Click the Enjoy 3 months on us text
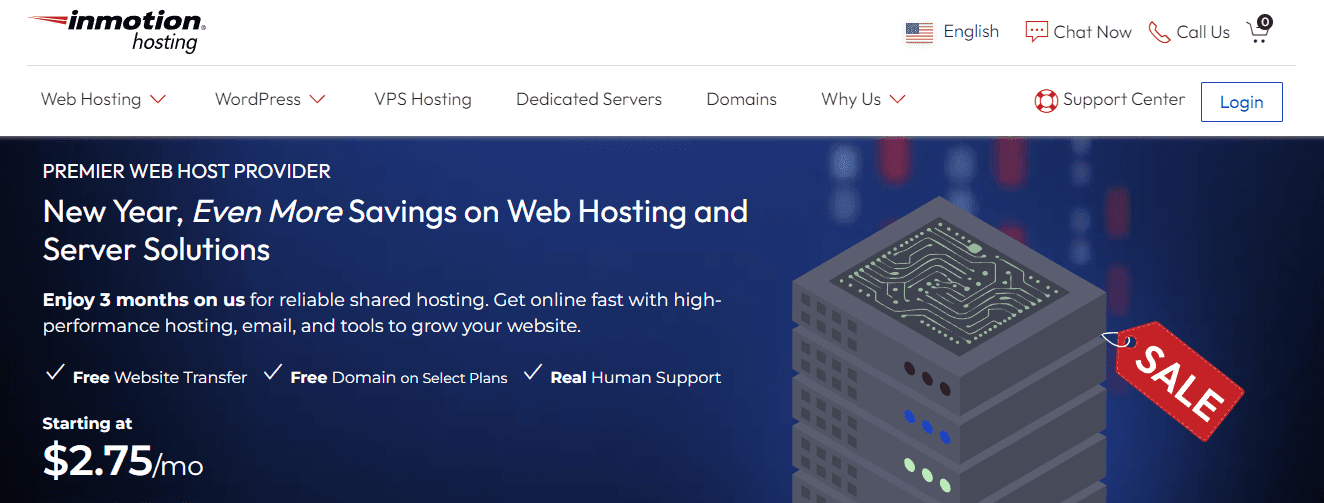1324x503 pixels. coord(145,300)
